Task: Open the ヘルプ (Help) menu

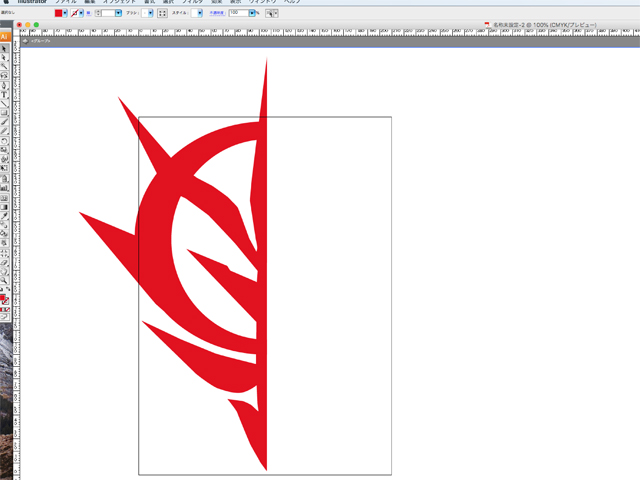Action: [292, 2]
